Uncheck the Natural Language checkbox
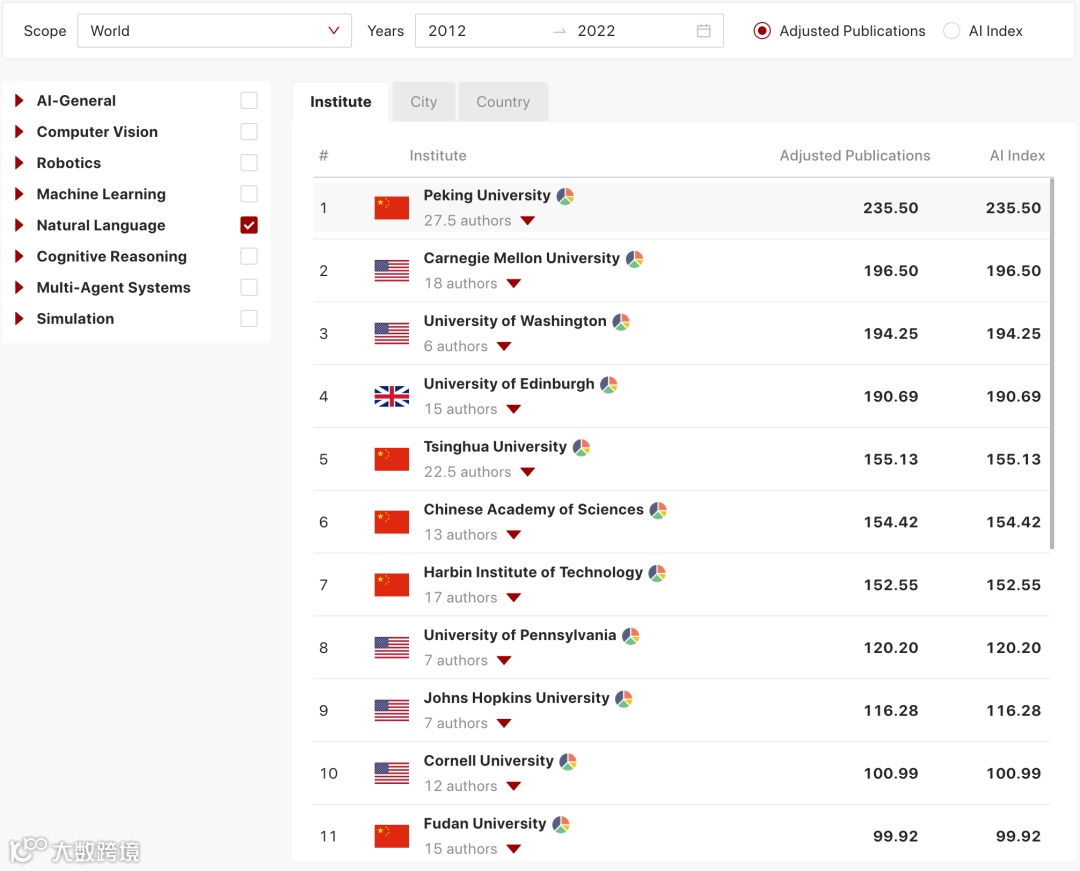This screenshot has width=1080, height=871. pos(249,225)
